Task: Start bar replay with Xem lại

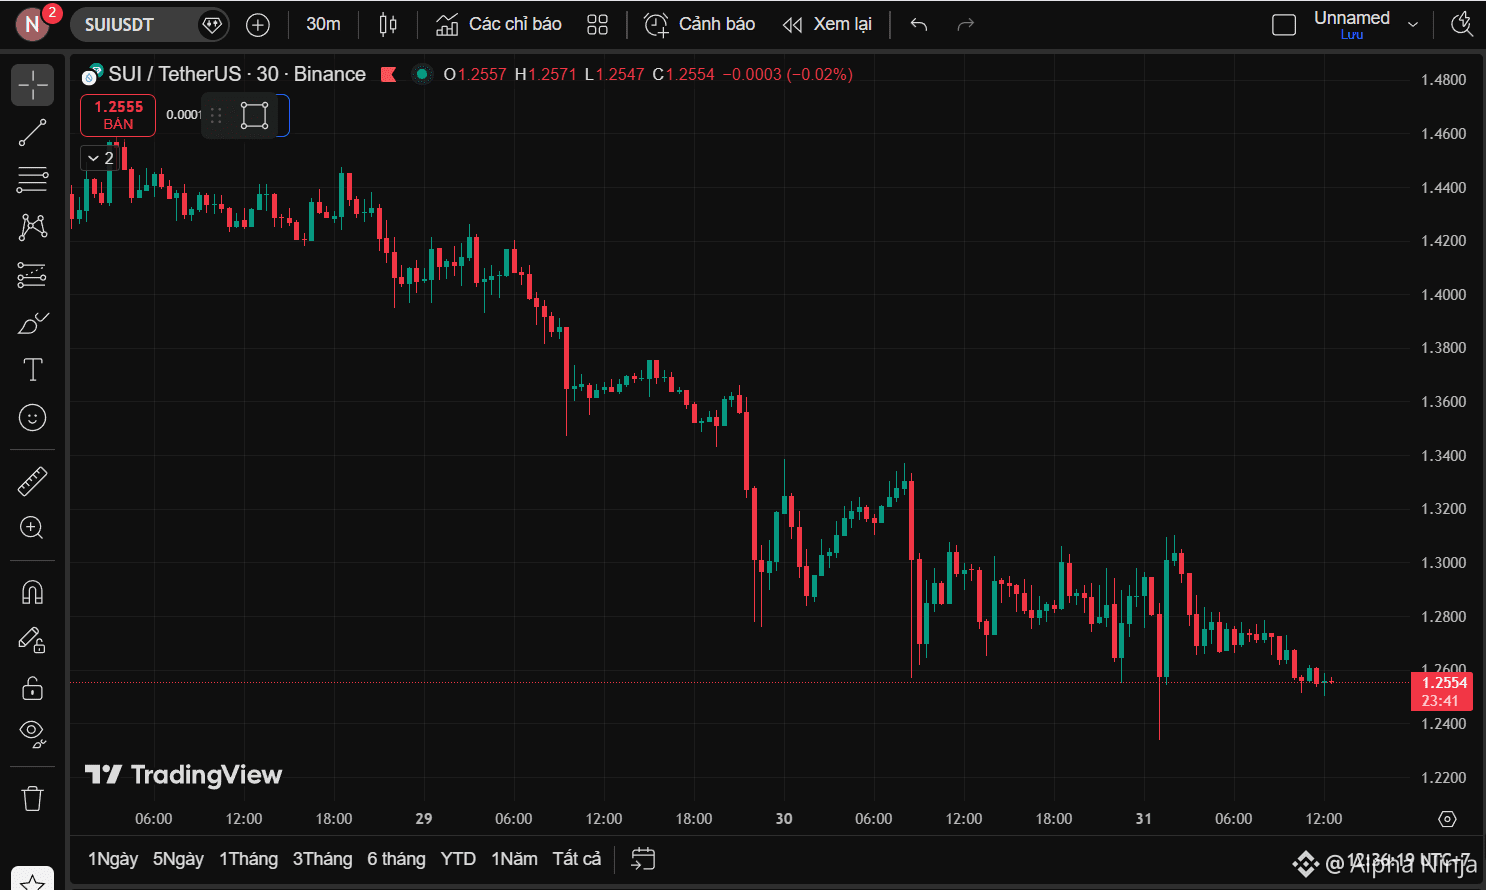Action: pos(827,24)
